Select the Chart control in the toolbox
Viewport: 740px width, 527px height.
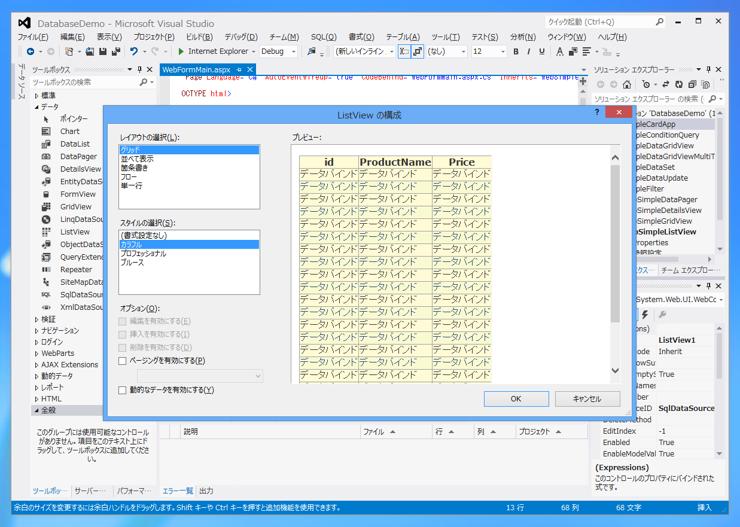click(x=69, y=131)
